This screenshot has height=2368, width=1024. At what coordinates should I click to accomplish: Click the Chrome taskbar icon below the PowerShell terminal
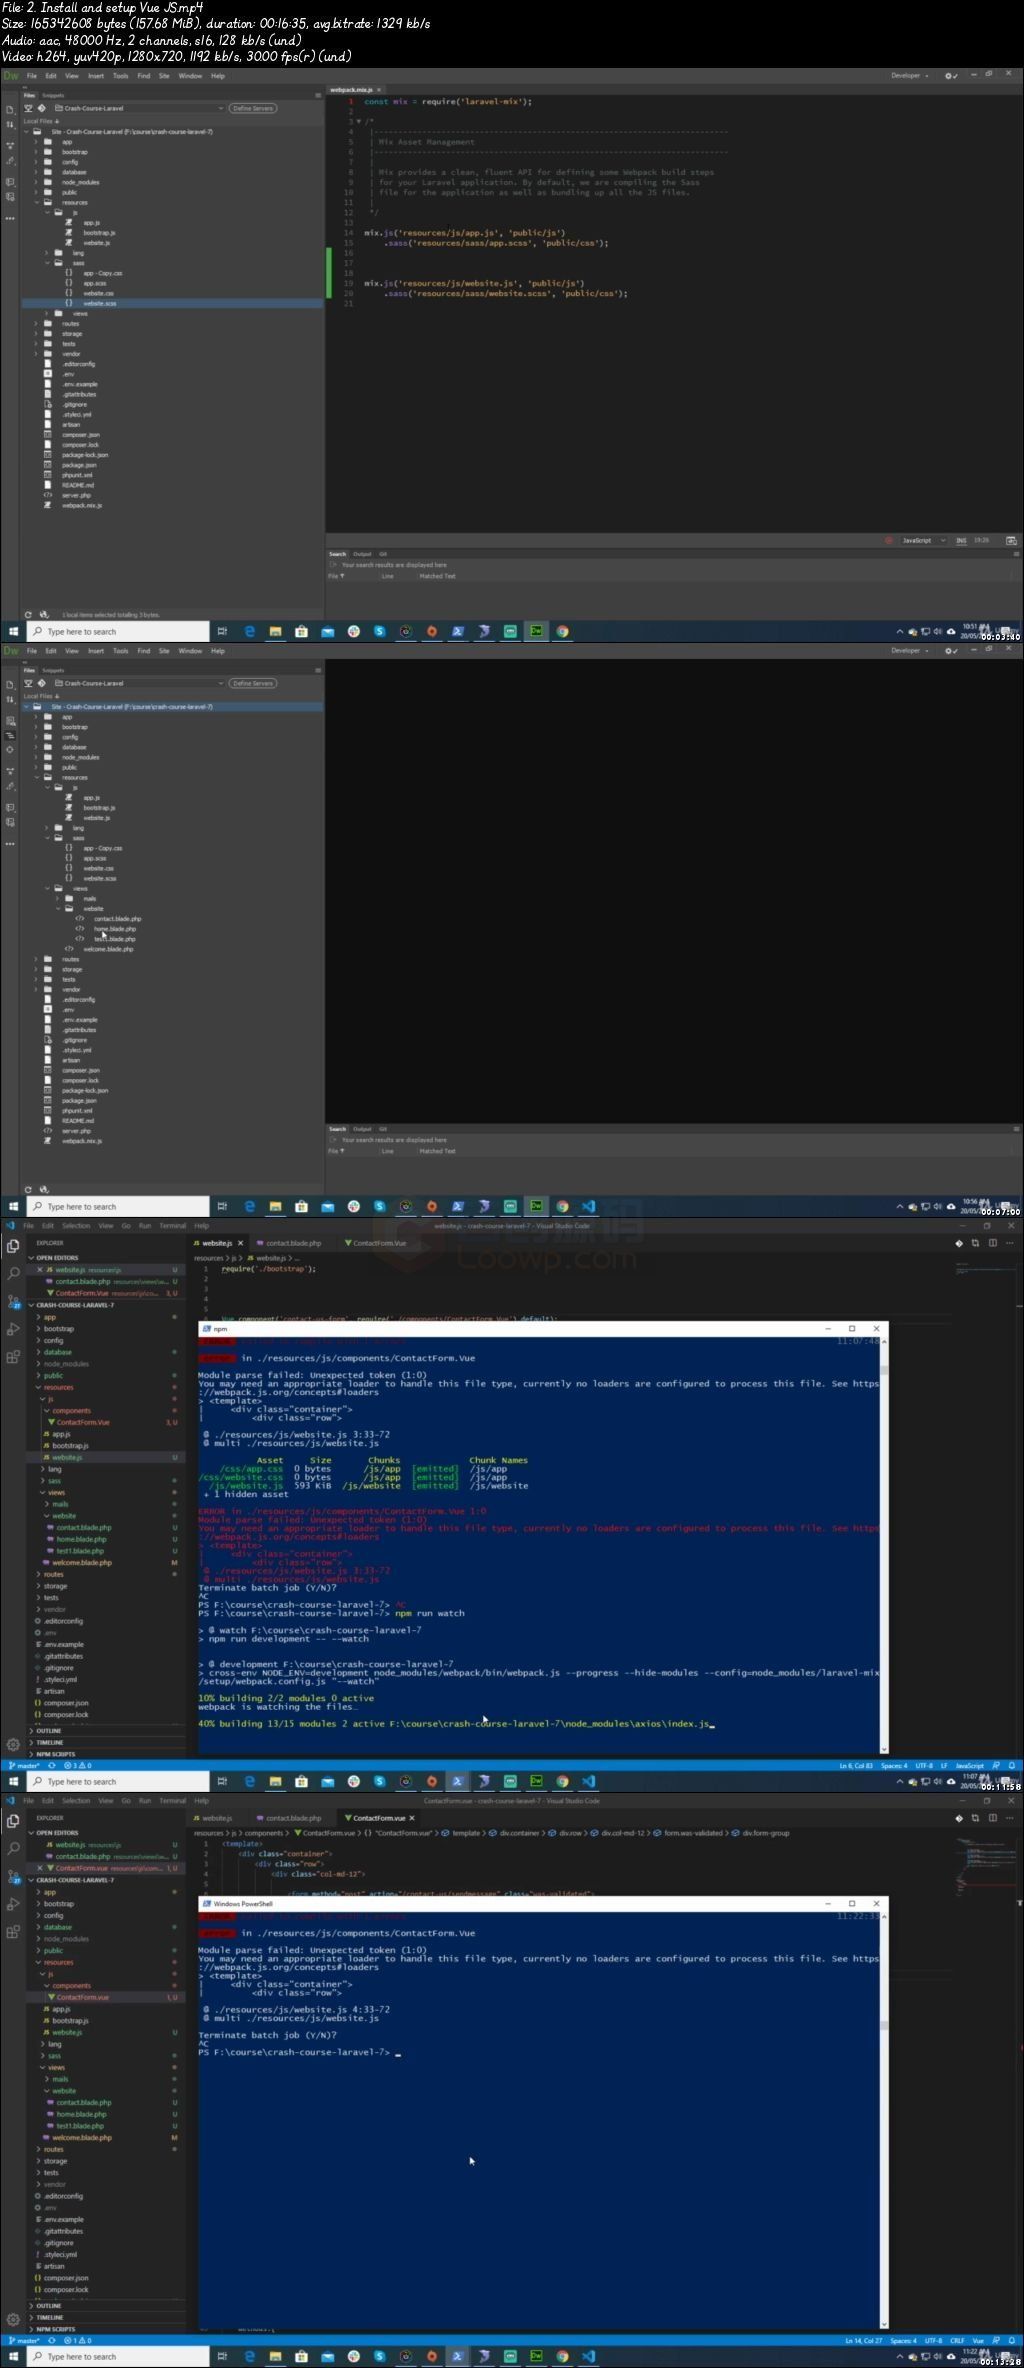click(x=562, y=2357)
